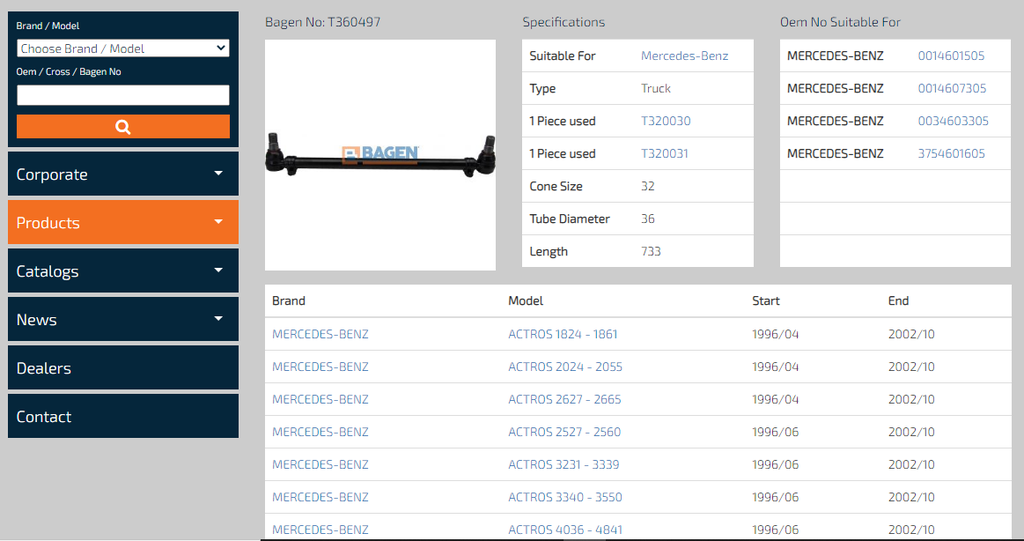Select the Tube Diameter value 36

point(647,219)
